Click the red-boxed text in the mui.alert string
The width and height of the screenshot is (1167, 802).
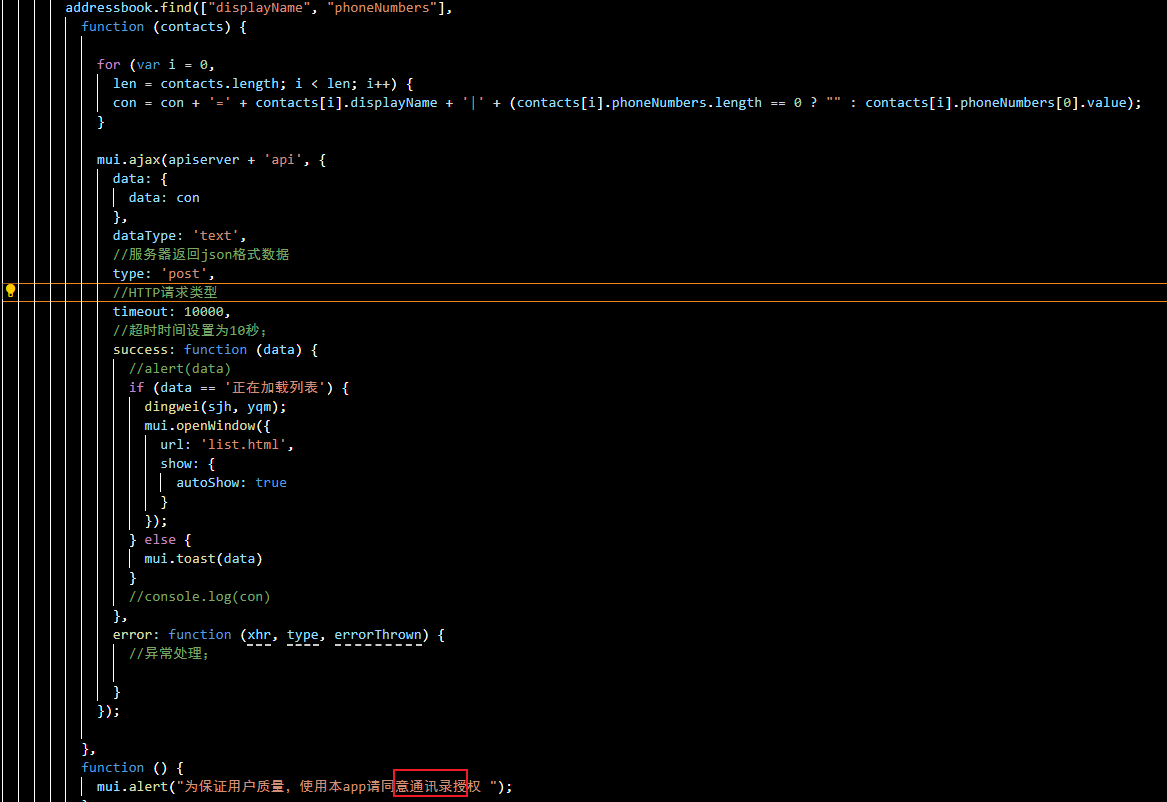point(431,786)
